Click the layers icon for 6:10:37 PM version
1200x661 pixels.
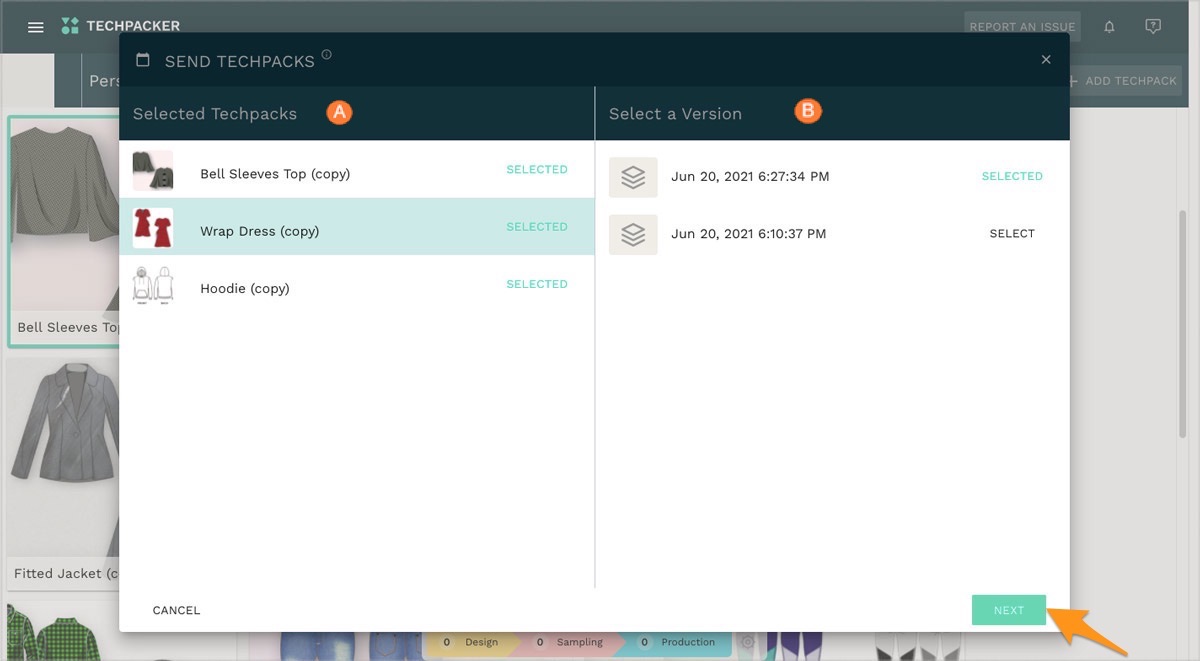[x=633, y=234]
